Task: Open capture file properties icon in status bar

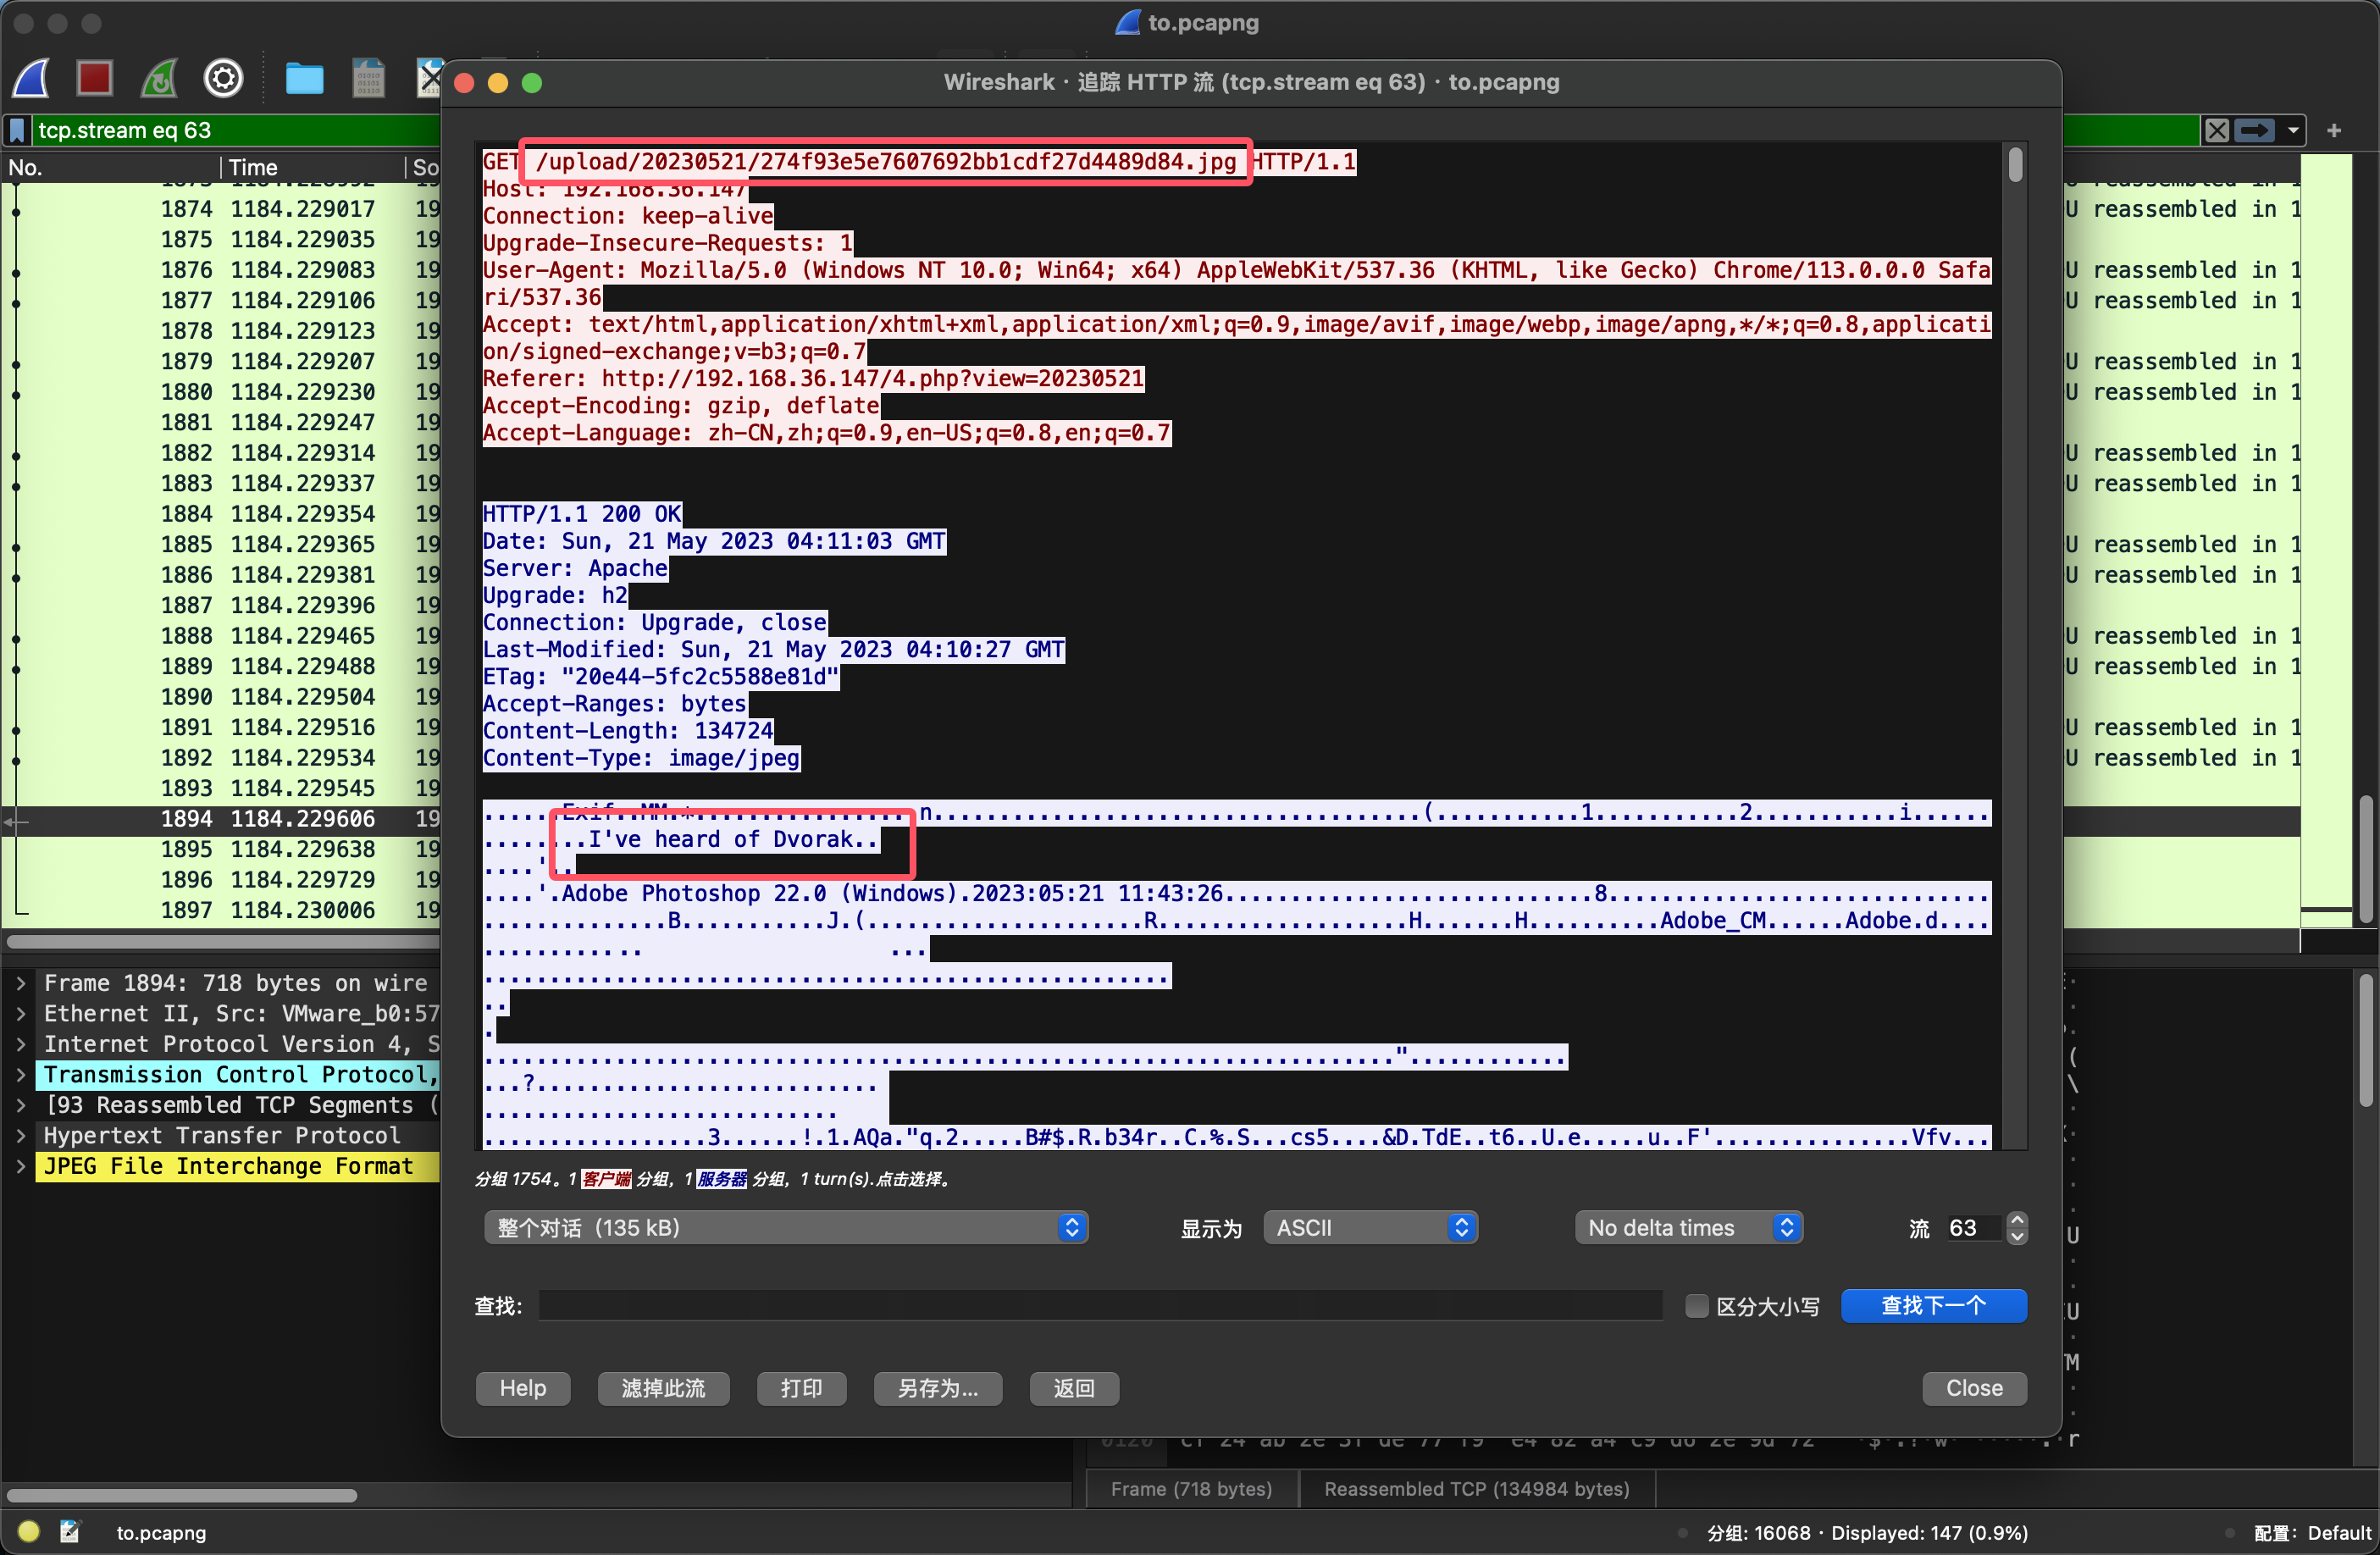Action: coord(70,1531)
